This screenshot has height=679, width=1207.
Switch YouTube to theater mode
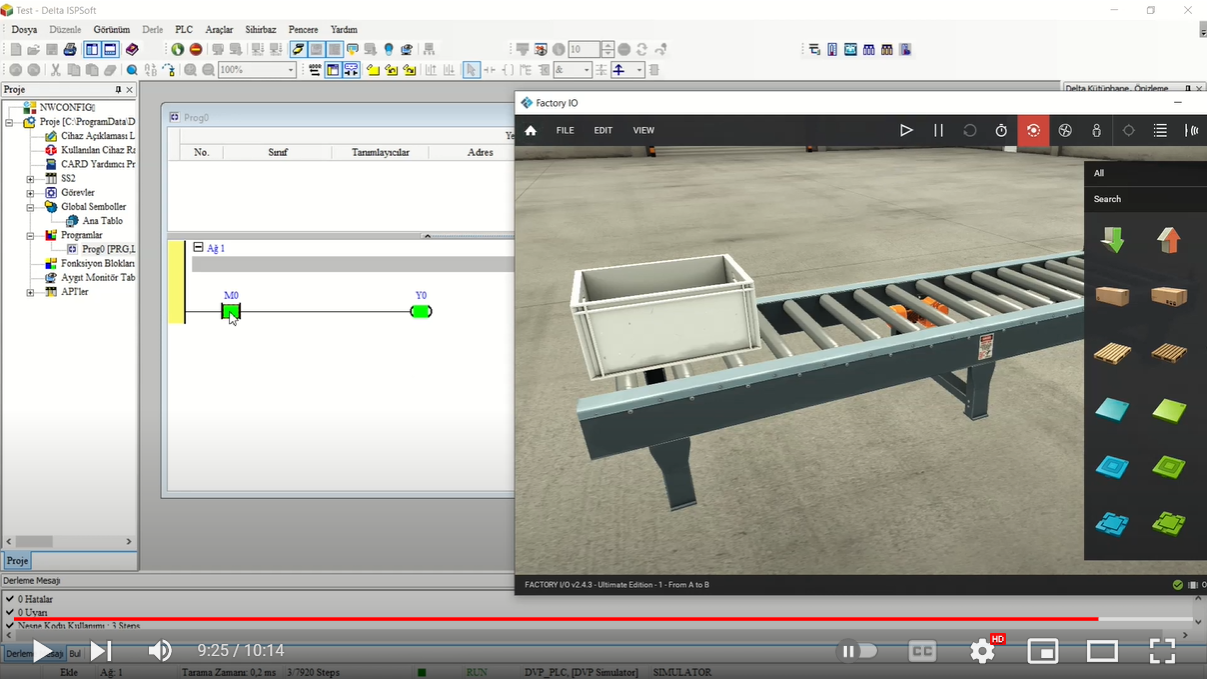tap(1102, 651)
